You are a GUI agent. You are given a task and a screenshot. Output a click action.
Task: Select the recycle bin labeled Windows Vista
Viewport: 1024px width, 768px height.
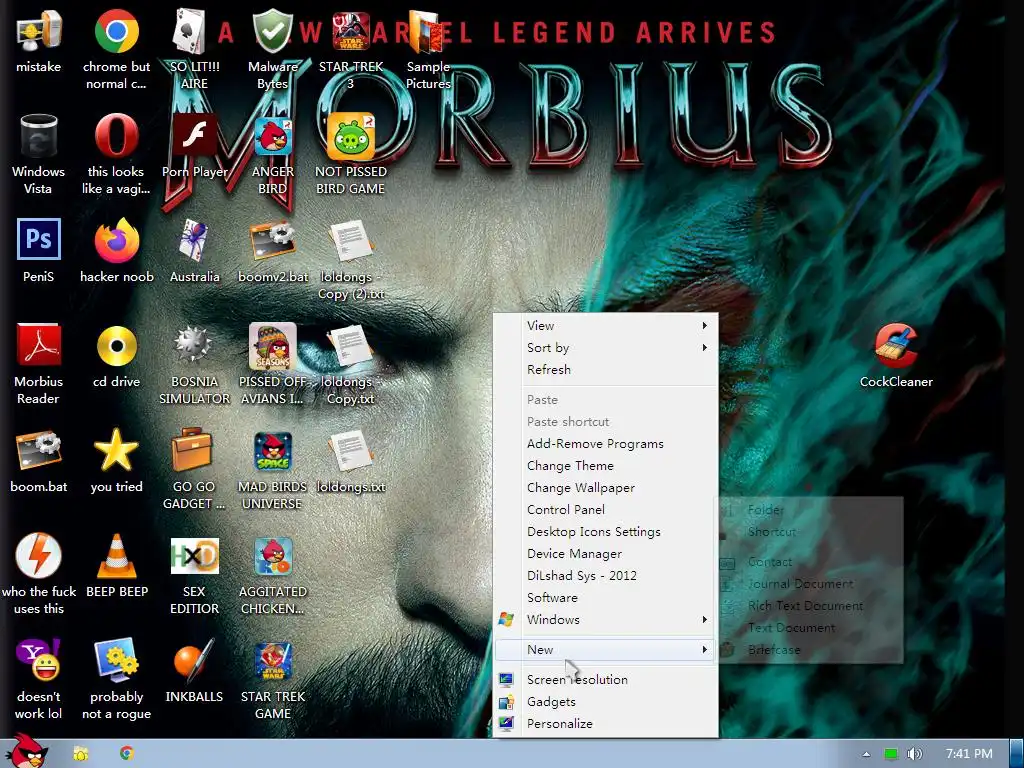coord(39,136)
